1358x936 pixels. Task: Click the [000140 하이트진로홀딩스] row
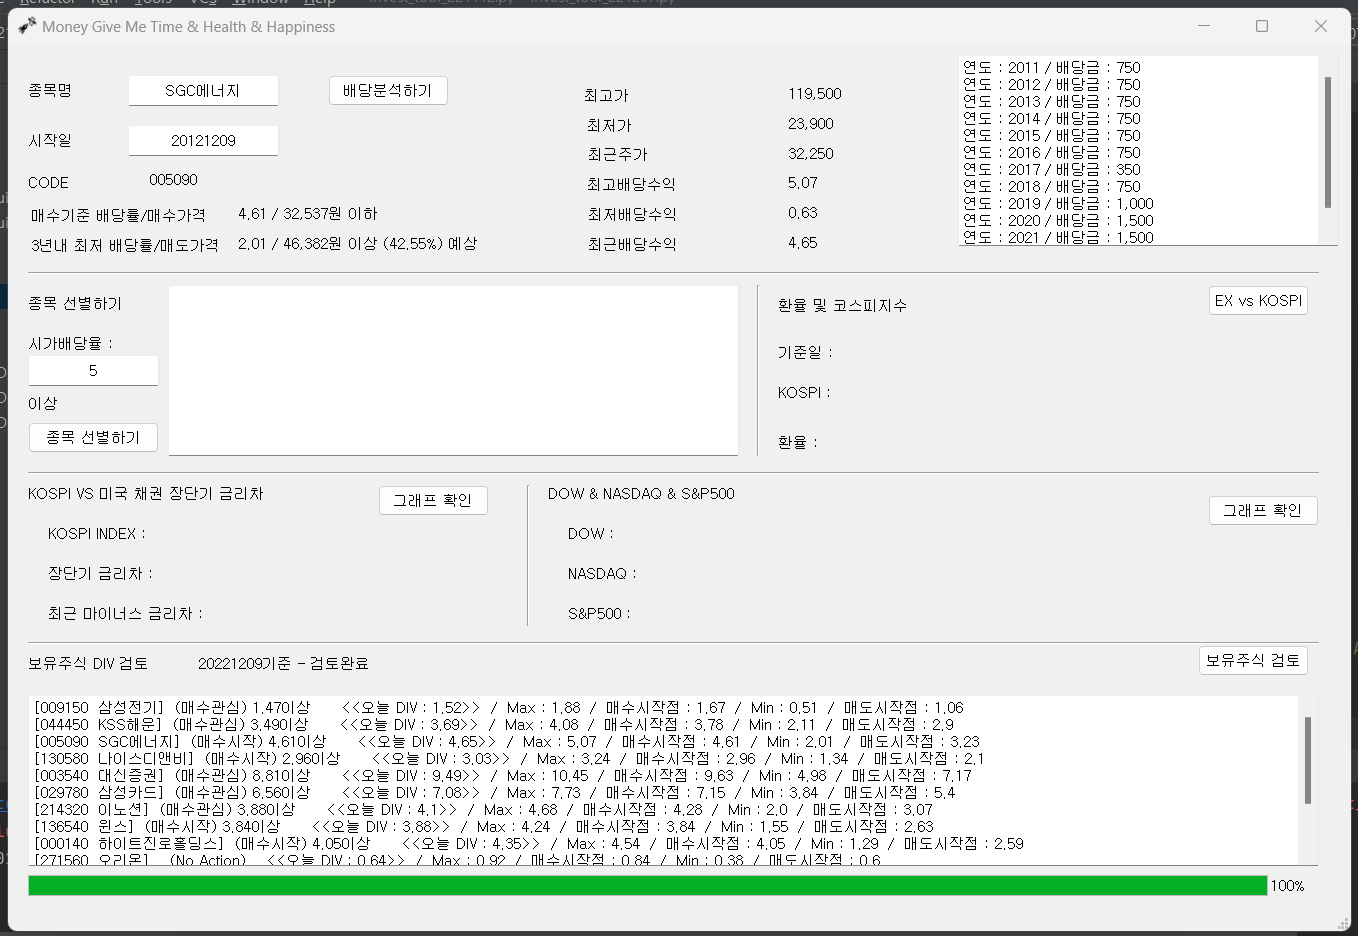[529, 843]
